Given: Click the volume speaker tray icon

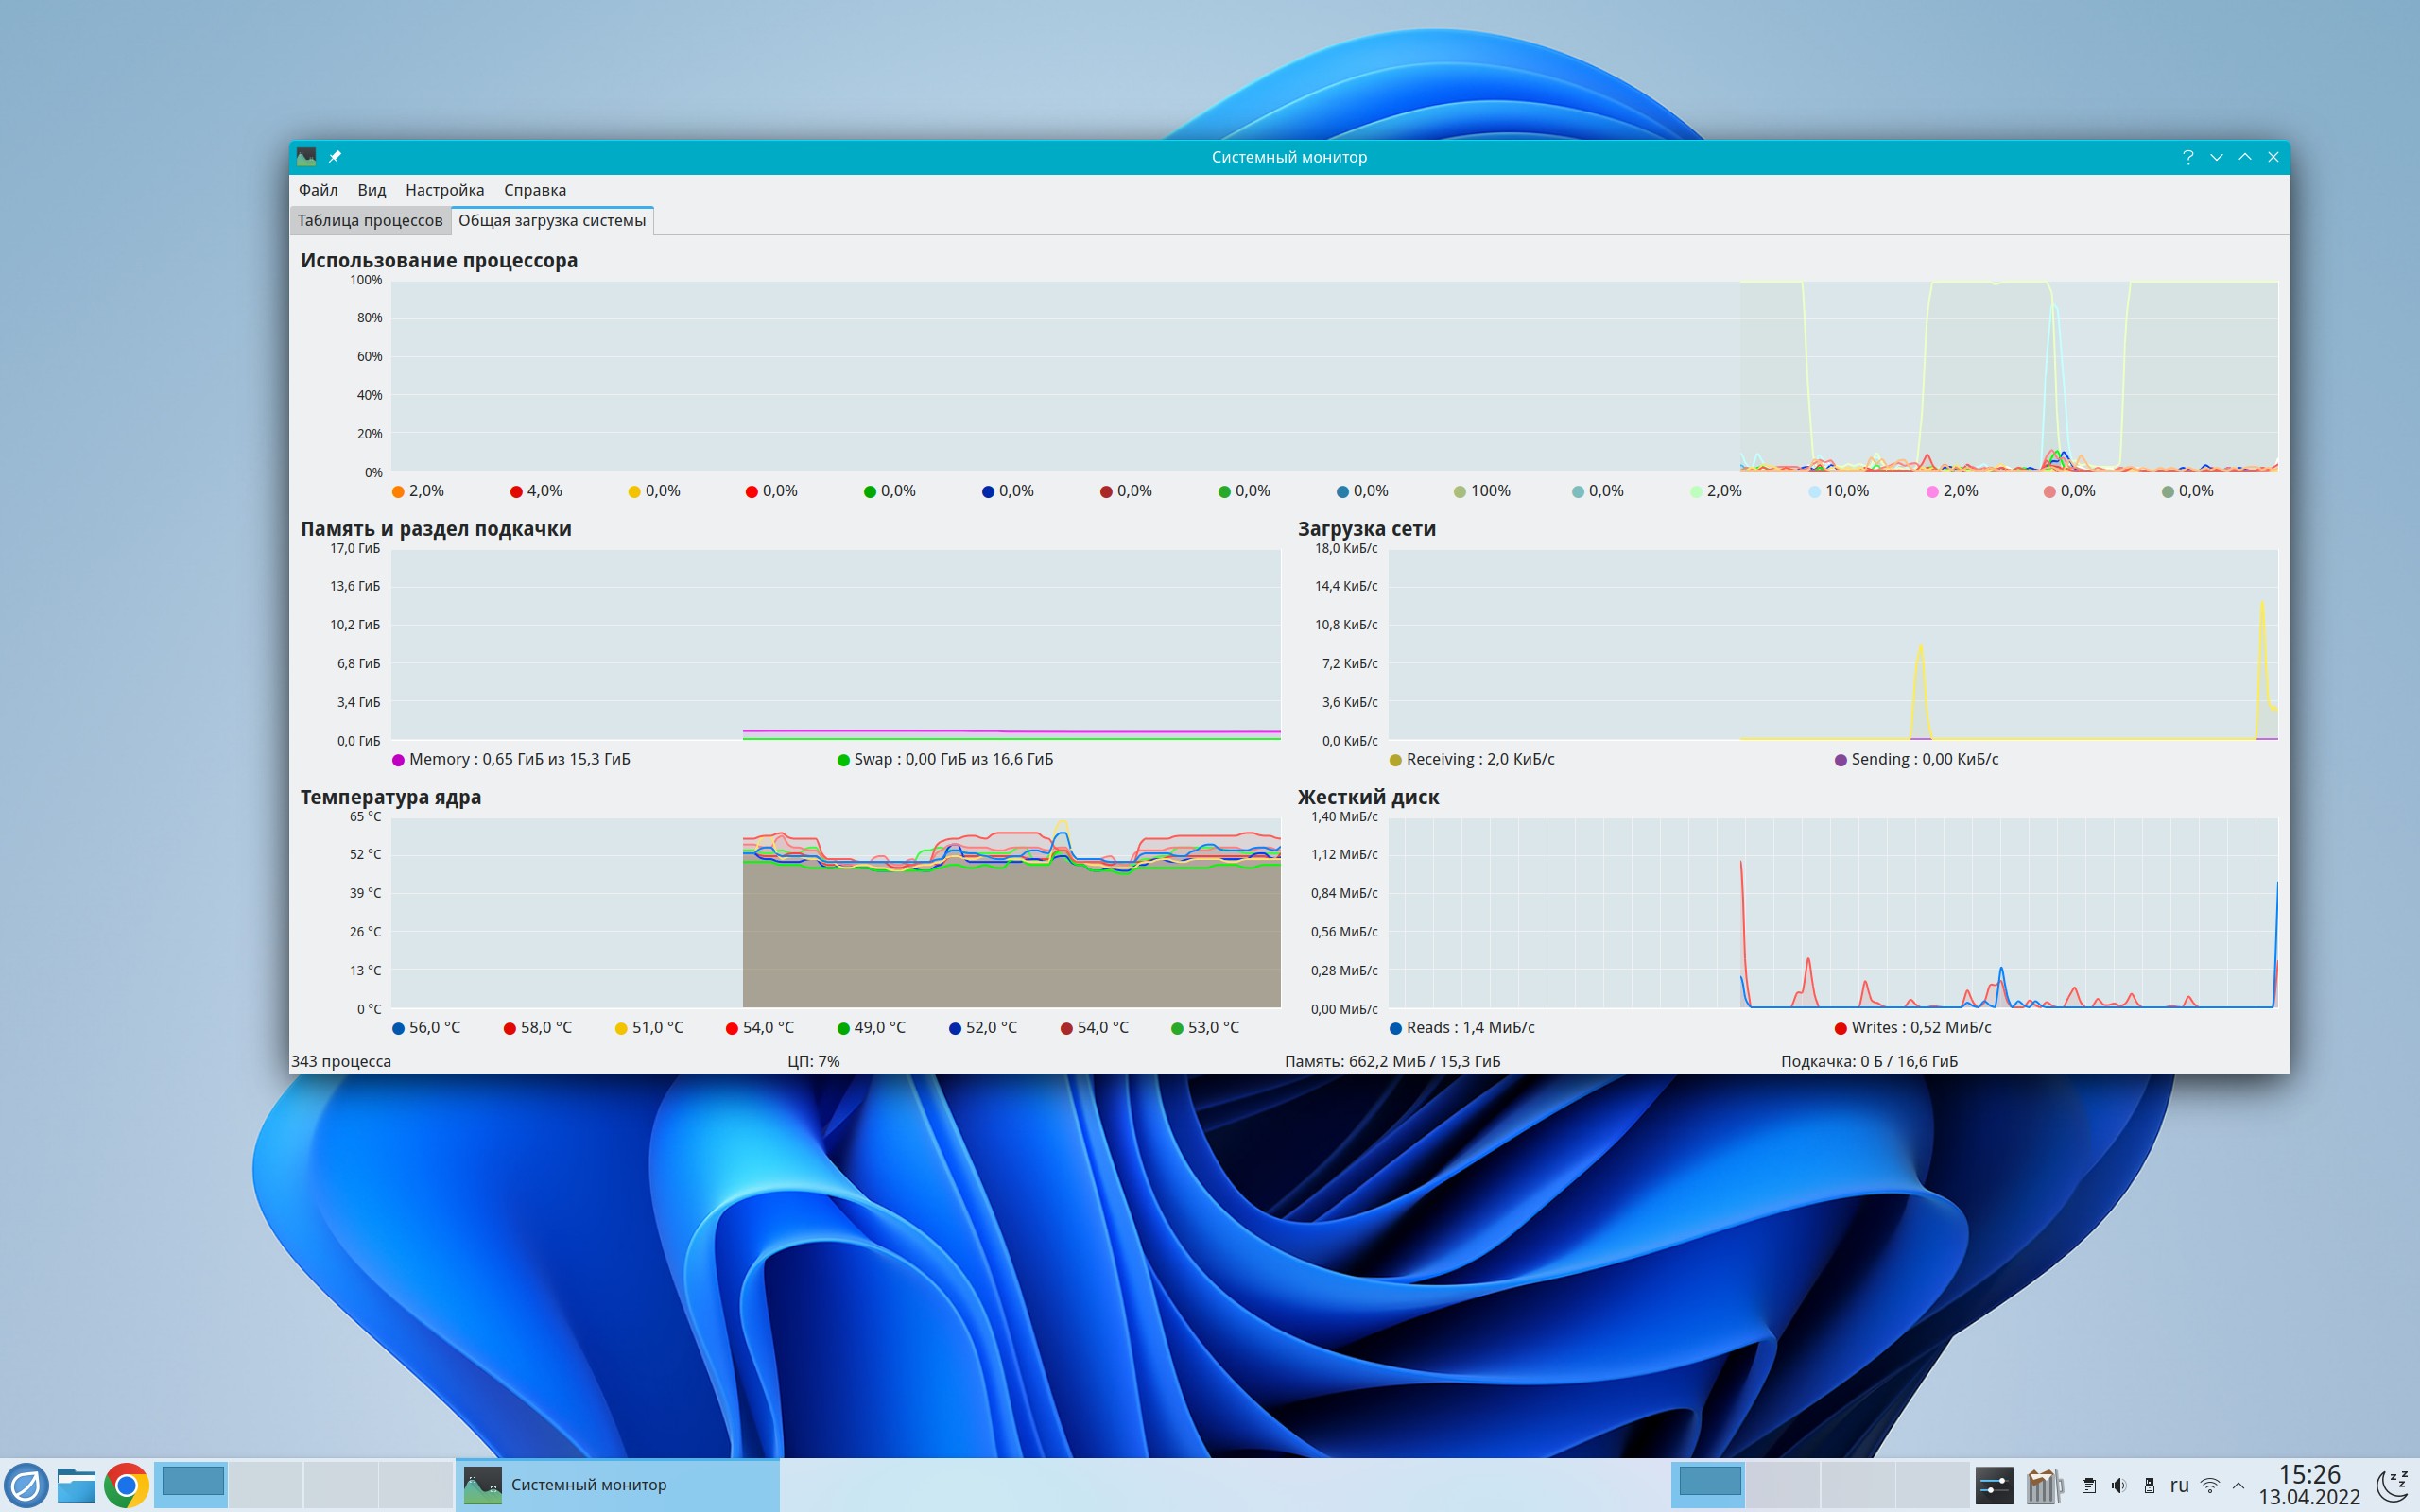Looking at the screenshot, I should coord(2118,1486).
